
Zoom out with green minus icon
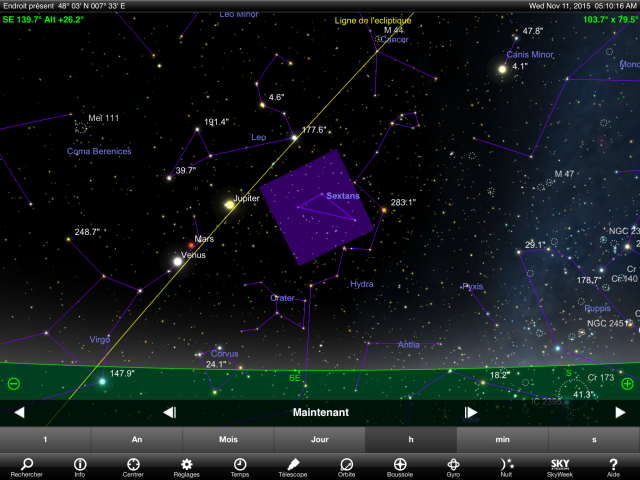13,384
